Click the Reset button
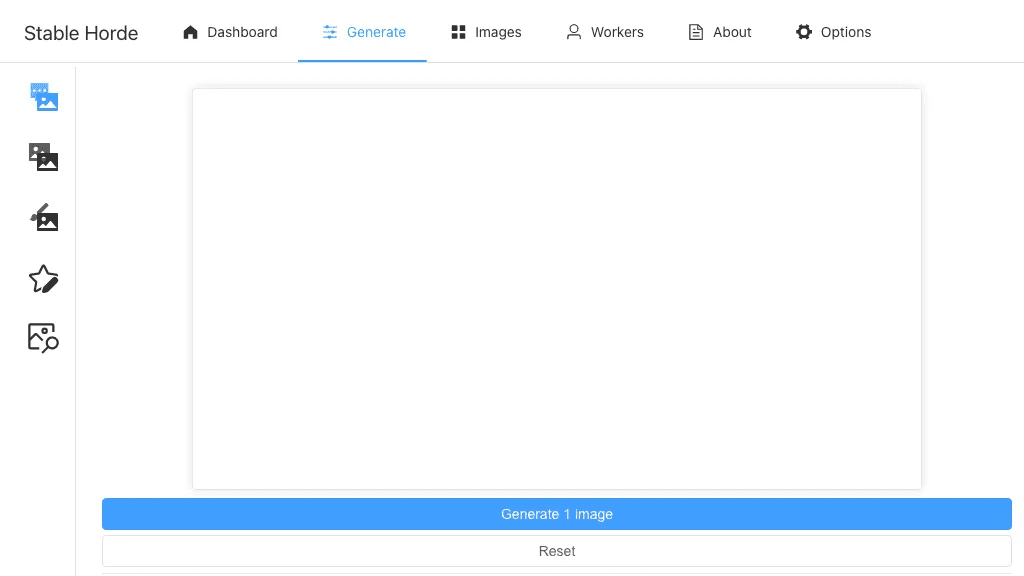 click(557, 551)
